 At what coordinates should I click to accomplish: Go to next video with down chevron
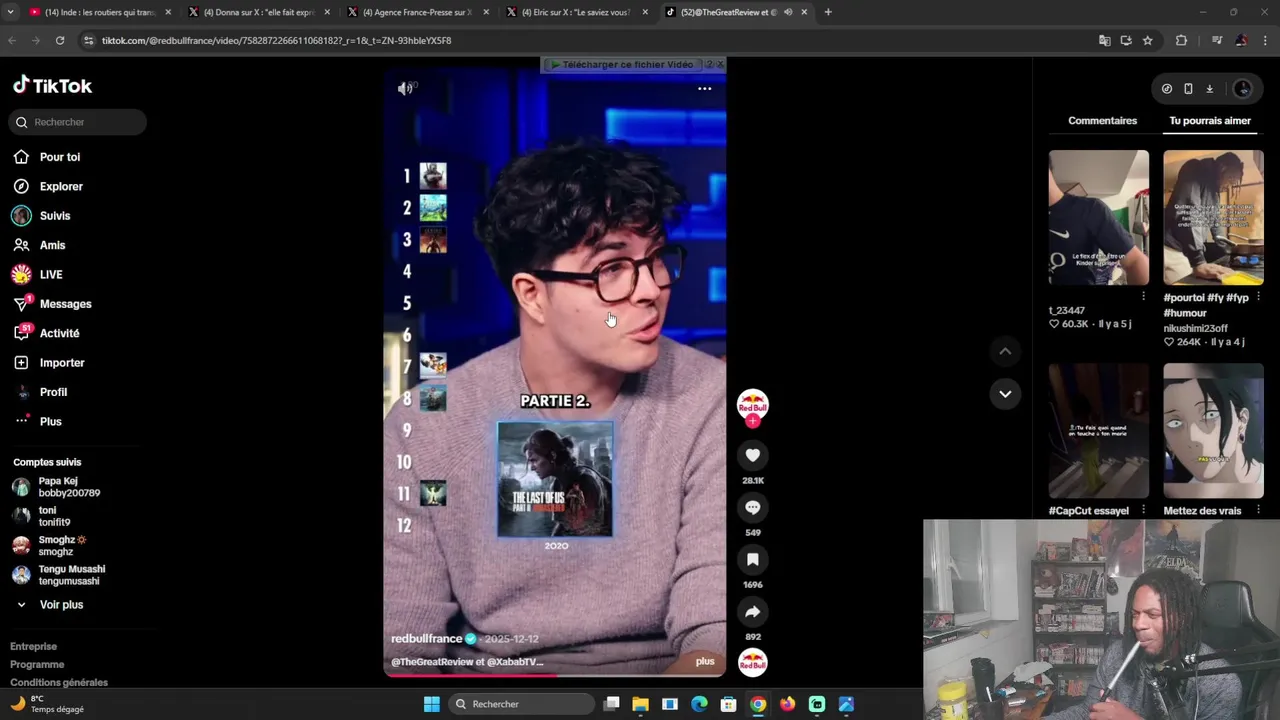[x=1005, y=394]
